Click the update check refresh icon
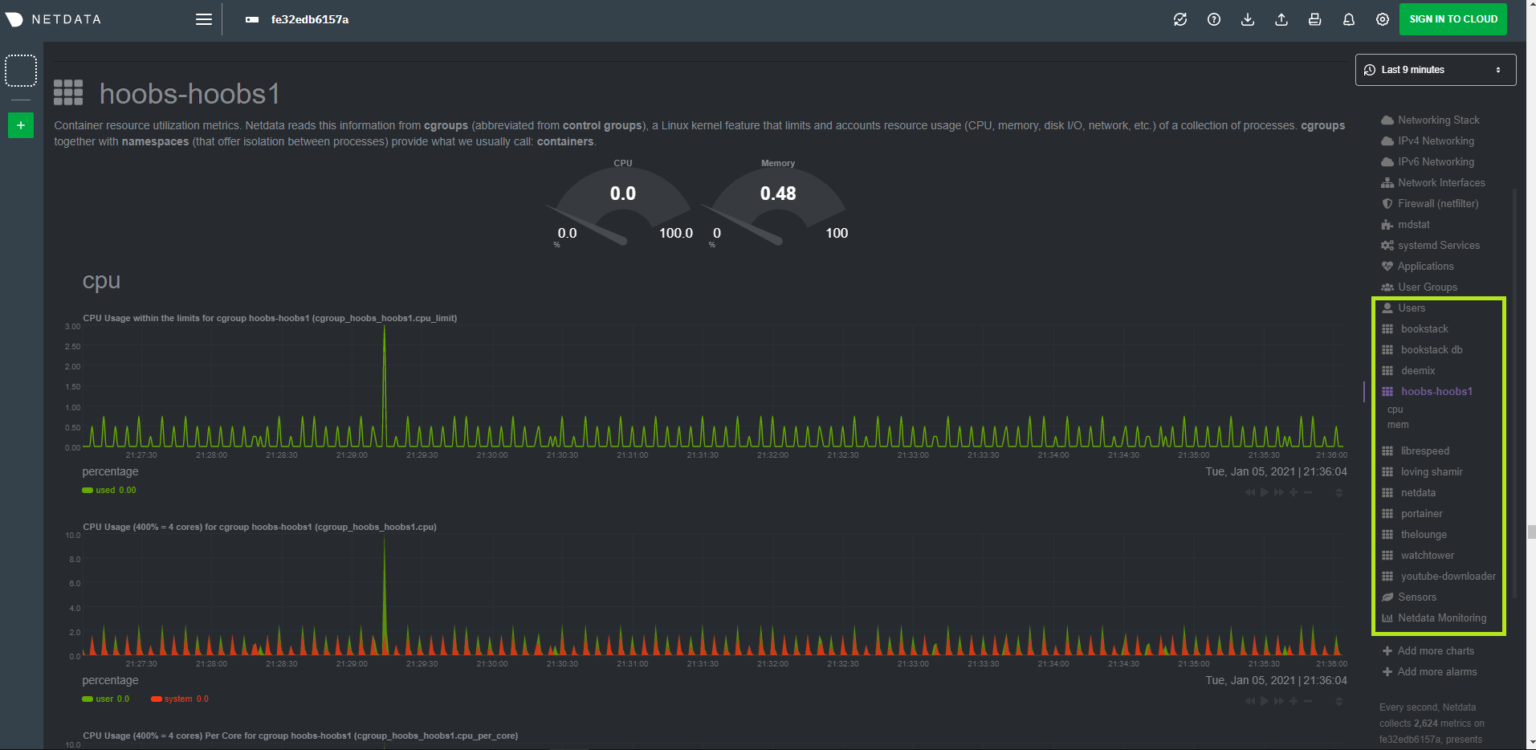Viewport: 1536px width, 750px height. coord(1179,19)
